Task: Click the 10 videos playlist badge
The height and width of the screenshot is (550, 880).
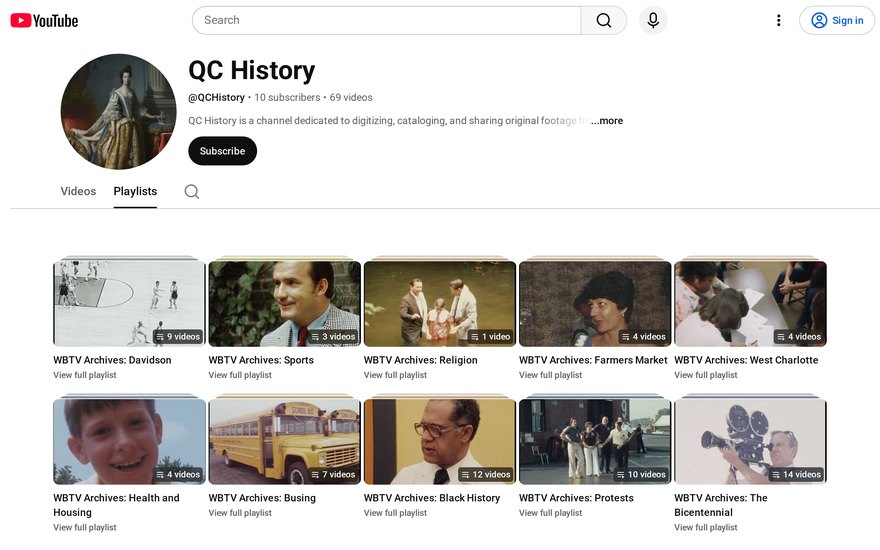Action: (x=641, y=475)
